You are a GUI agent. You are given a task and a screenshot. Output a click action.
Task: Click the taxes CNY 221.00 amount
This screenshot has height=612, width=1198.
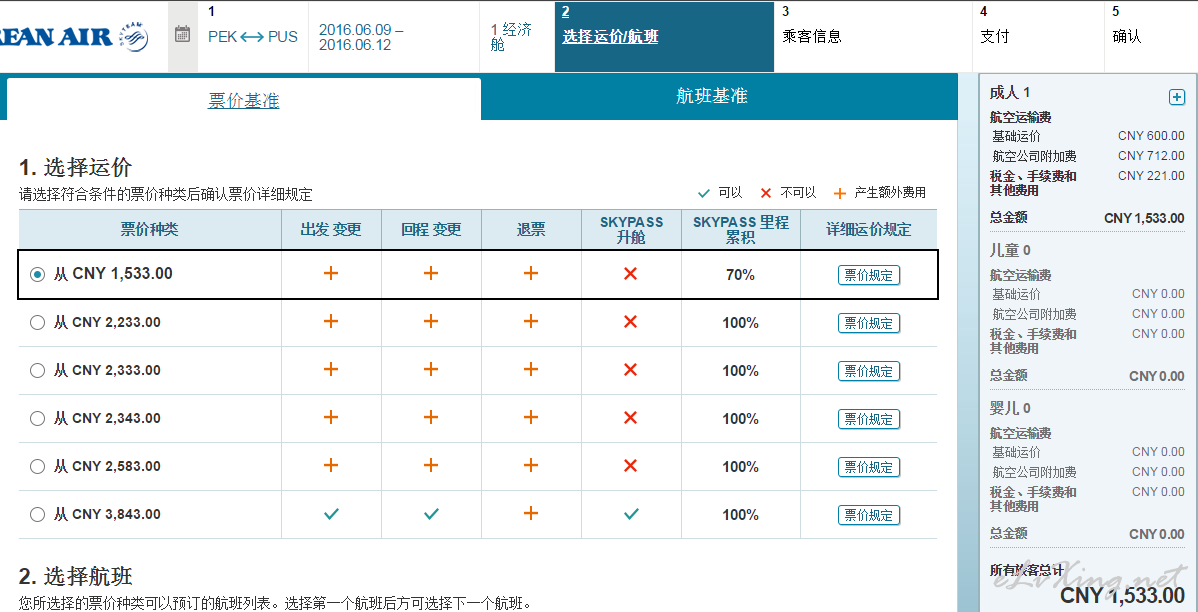[x=1151, y=176]
